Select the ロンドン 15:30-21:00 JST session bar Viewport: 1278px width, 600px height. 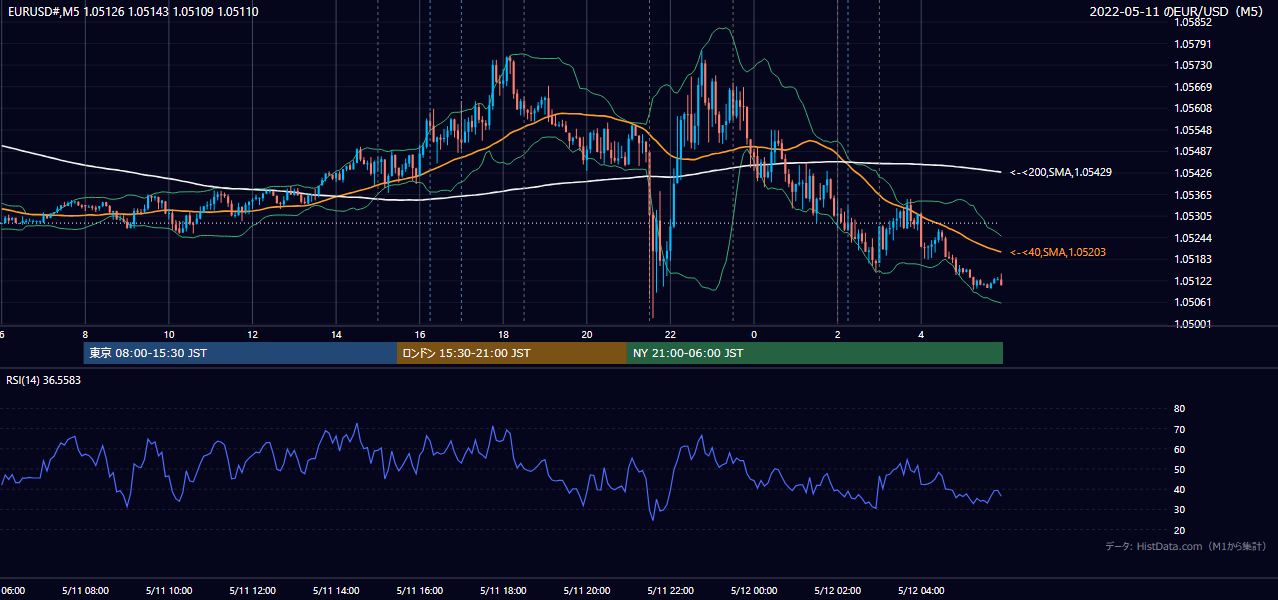[x=512, y=353]
